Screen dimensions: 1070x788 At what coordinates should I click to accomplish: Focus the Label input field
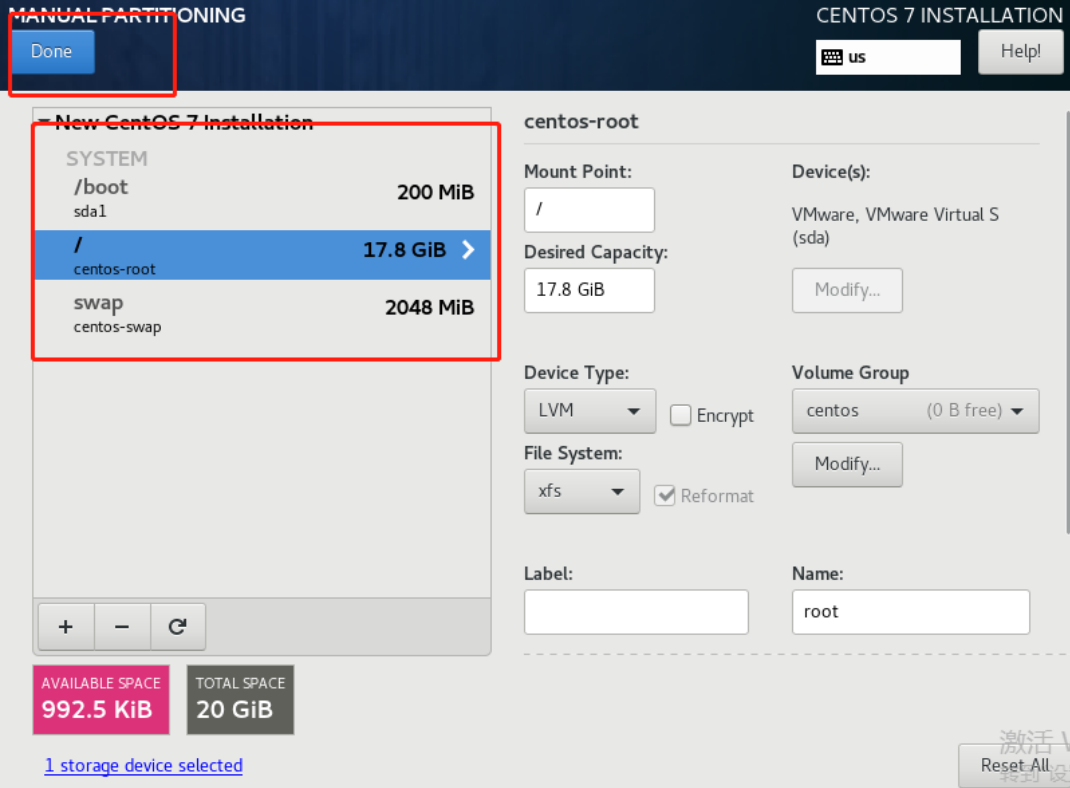[x=636, y=612]
